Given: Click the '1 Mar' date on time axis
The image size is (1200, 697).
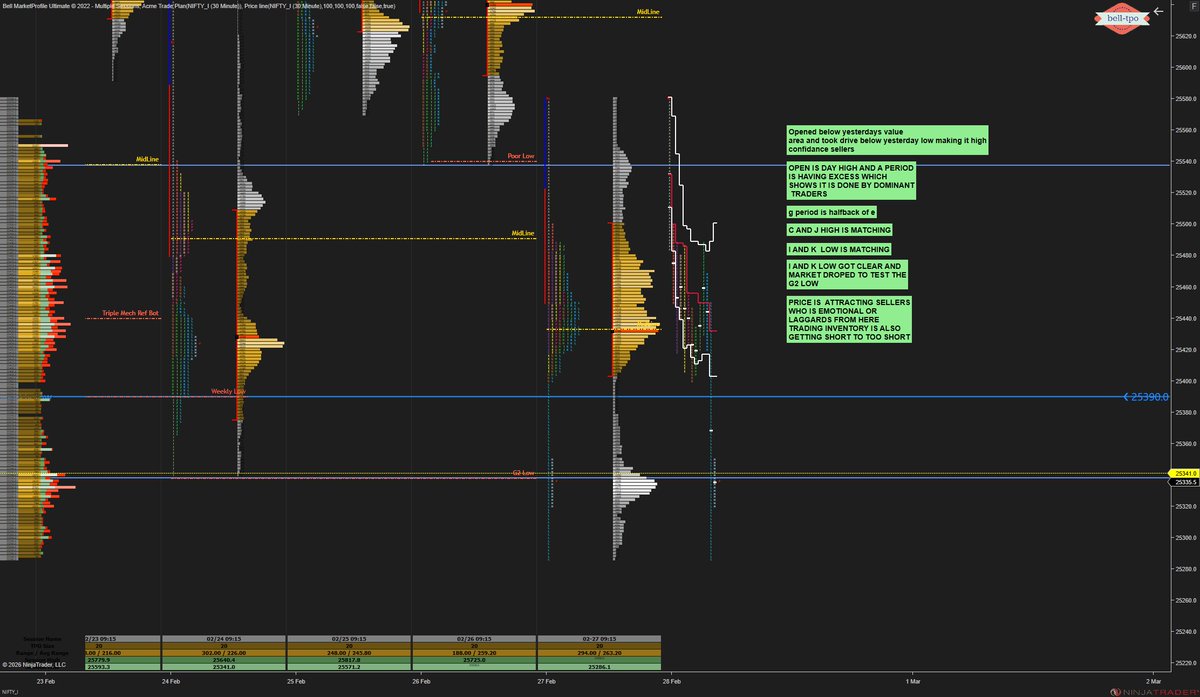Looking at the screenshot, I should coord(911,681).
